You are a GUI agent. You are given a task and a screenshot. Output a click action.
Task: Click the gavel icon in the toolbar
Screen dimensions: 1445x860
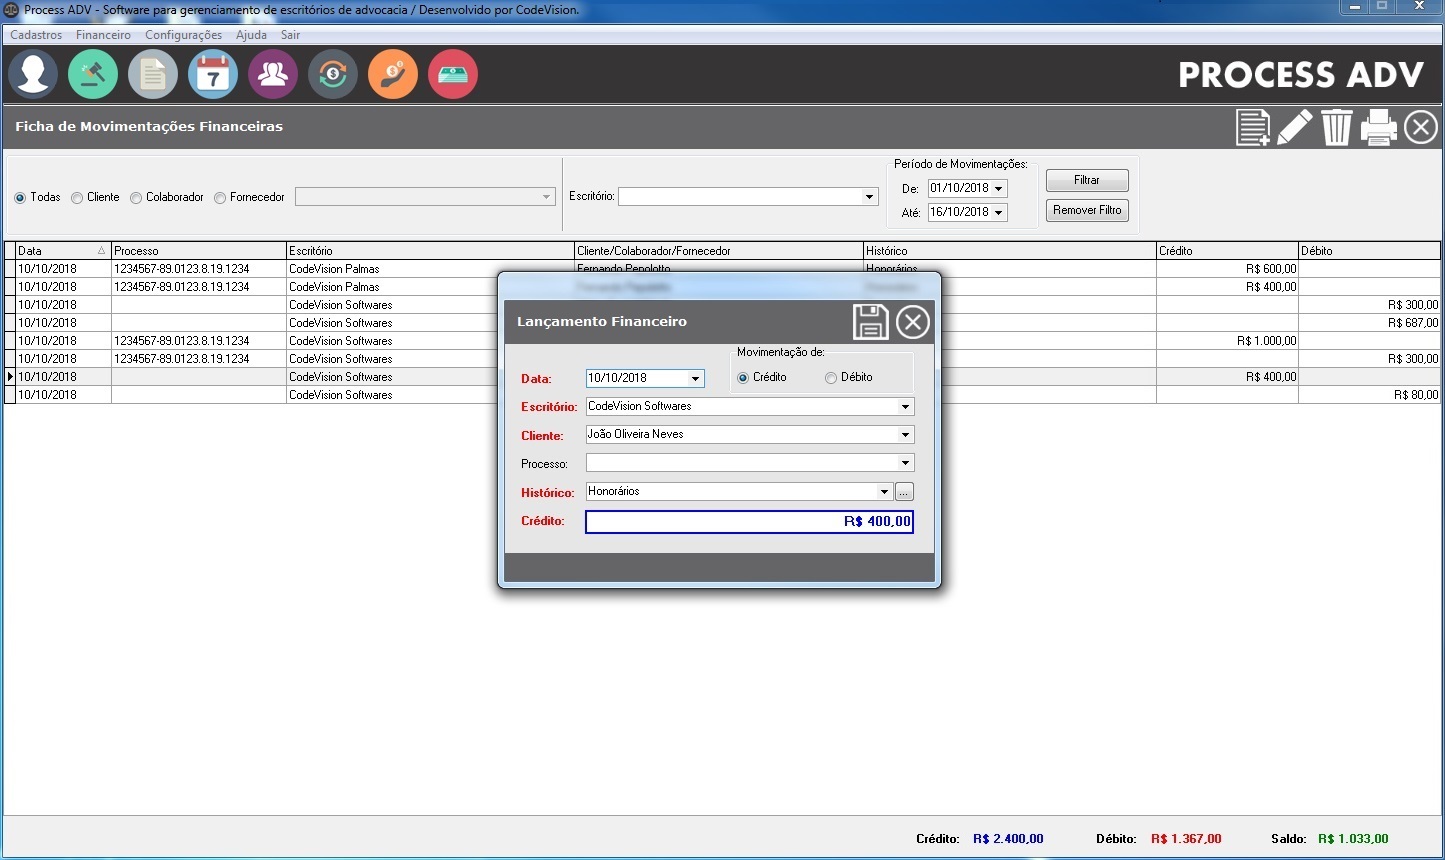(x=93, y=75)
